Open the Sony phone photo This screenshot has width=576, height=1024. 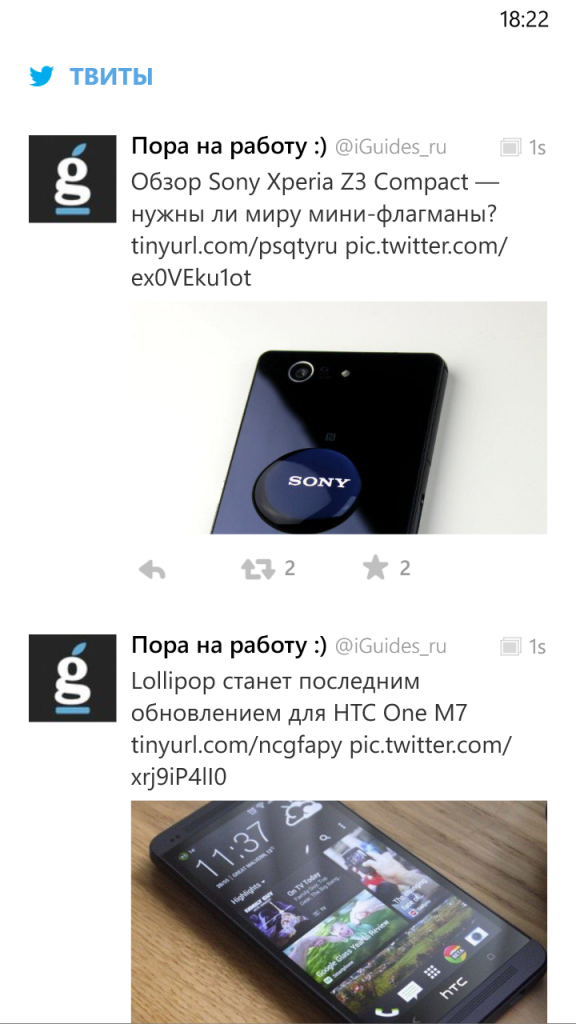(339, 417)
